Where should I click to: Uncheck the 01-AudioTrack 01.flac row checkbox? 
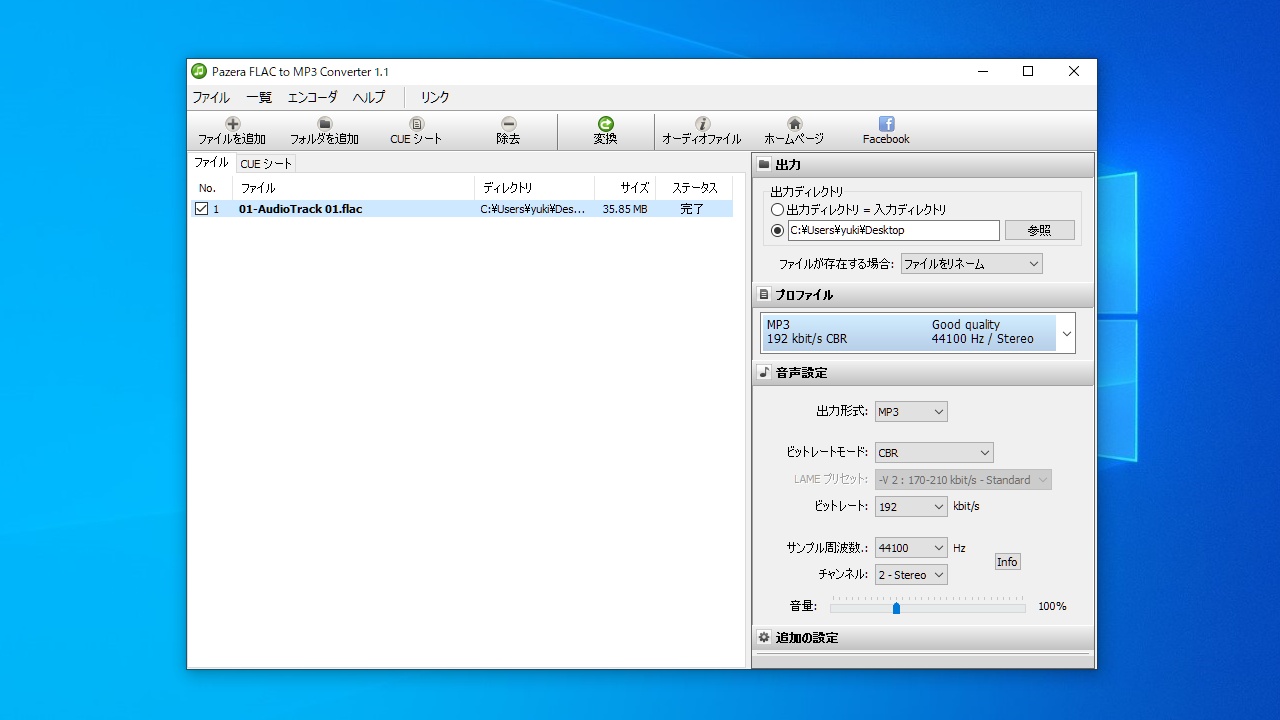click(x=201, y=209)
